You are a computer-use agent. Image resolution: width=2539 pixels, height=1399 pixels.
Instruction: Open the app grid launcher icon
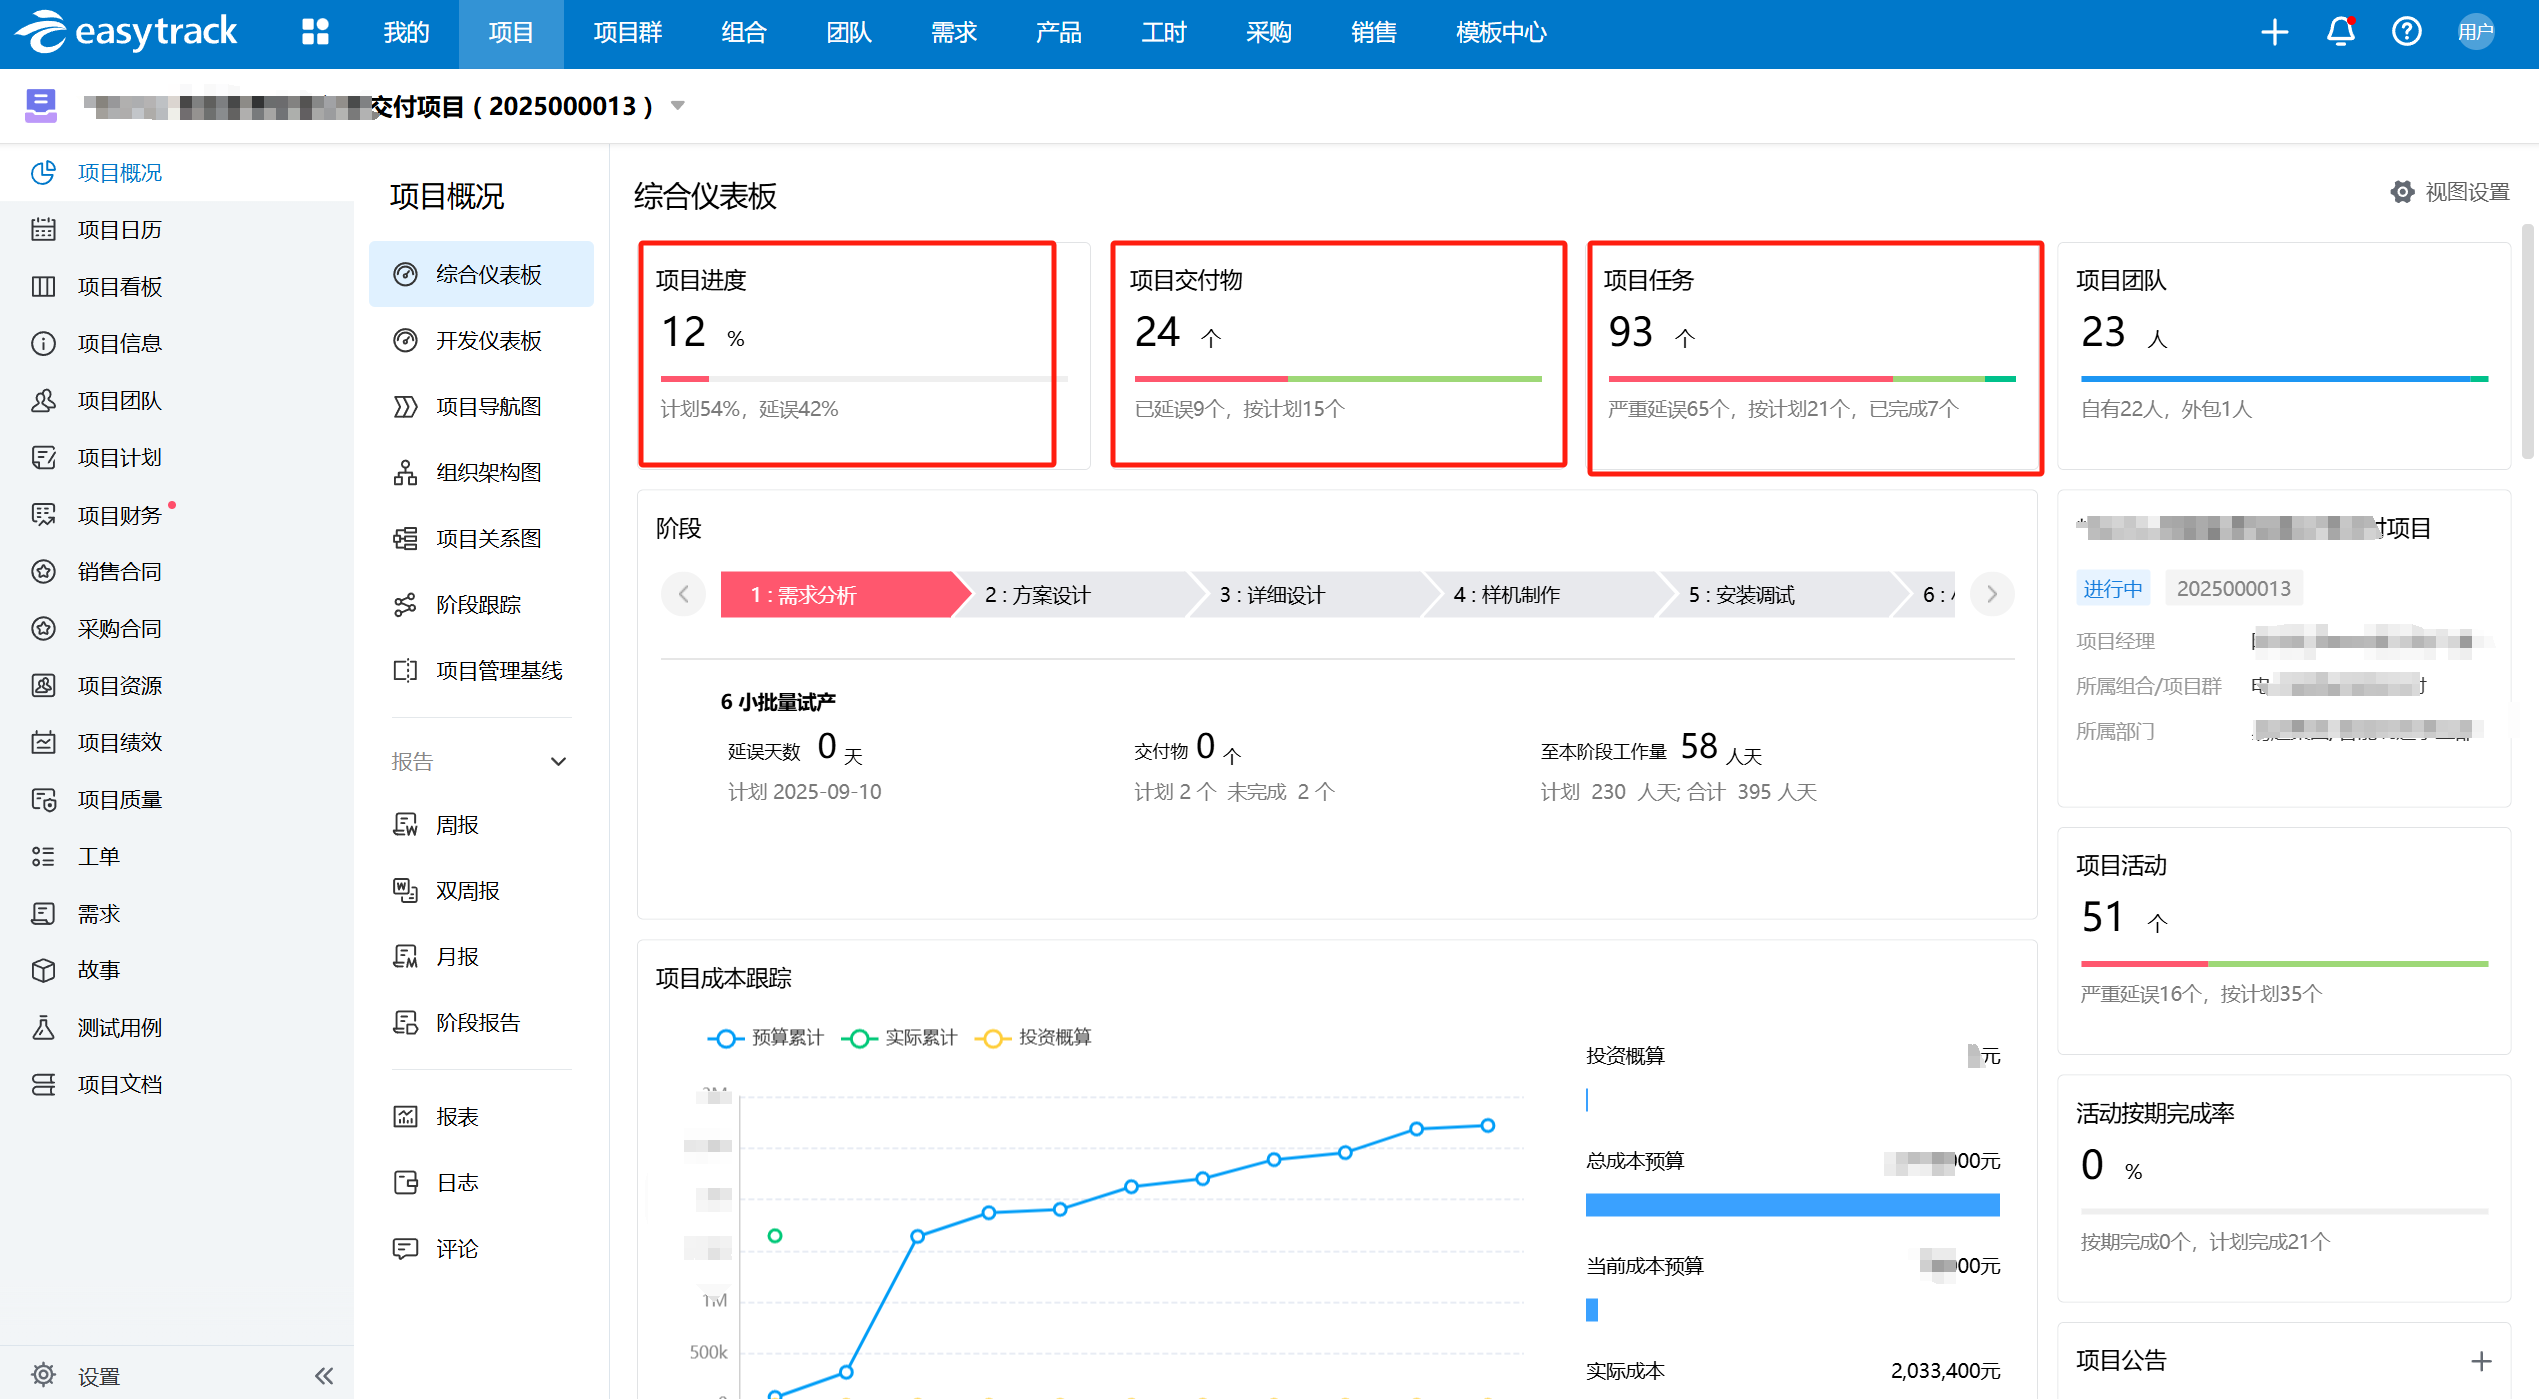click(x=315, y=32)
